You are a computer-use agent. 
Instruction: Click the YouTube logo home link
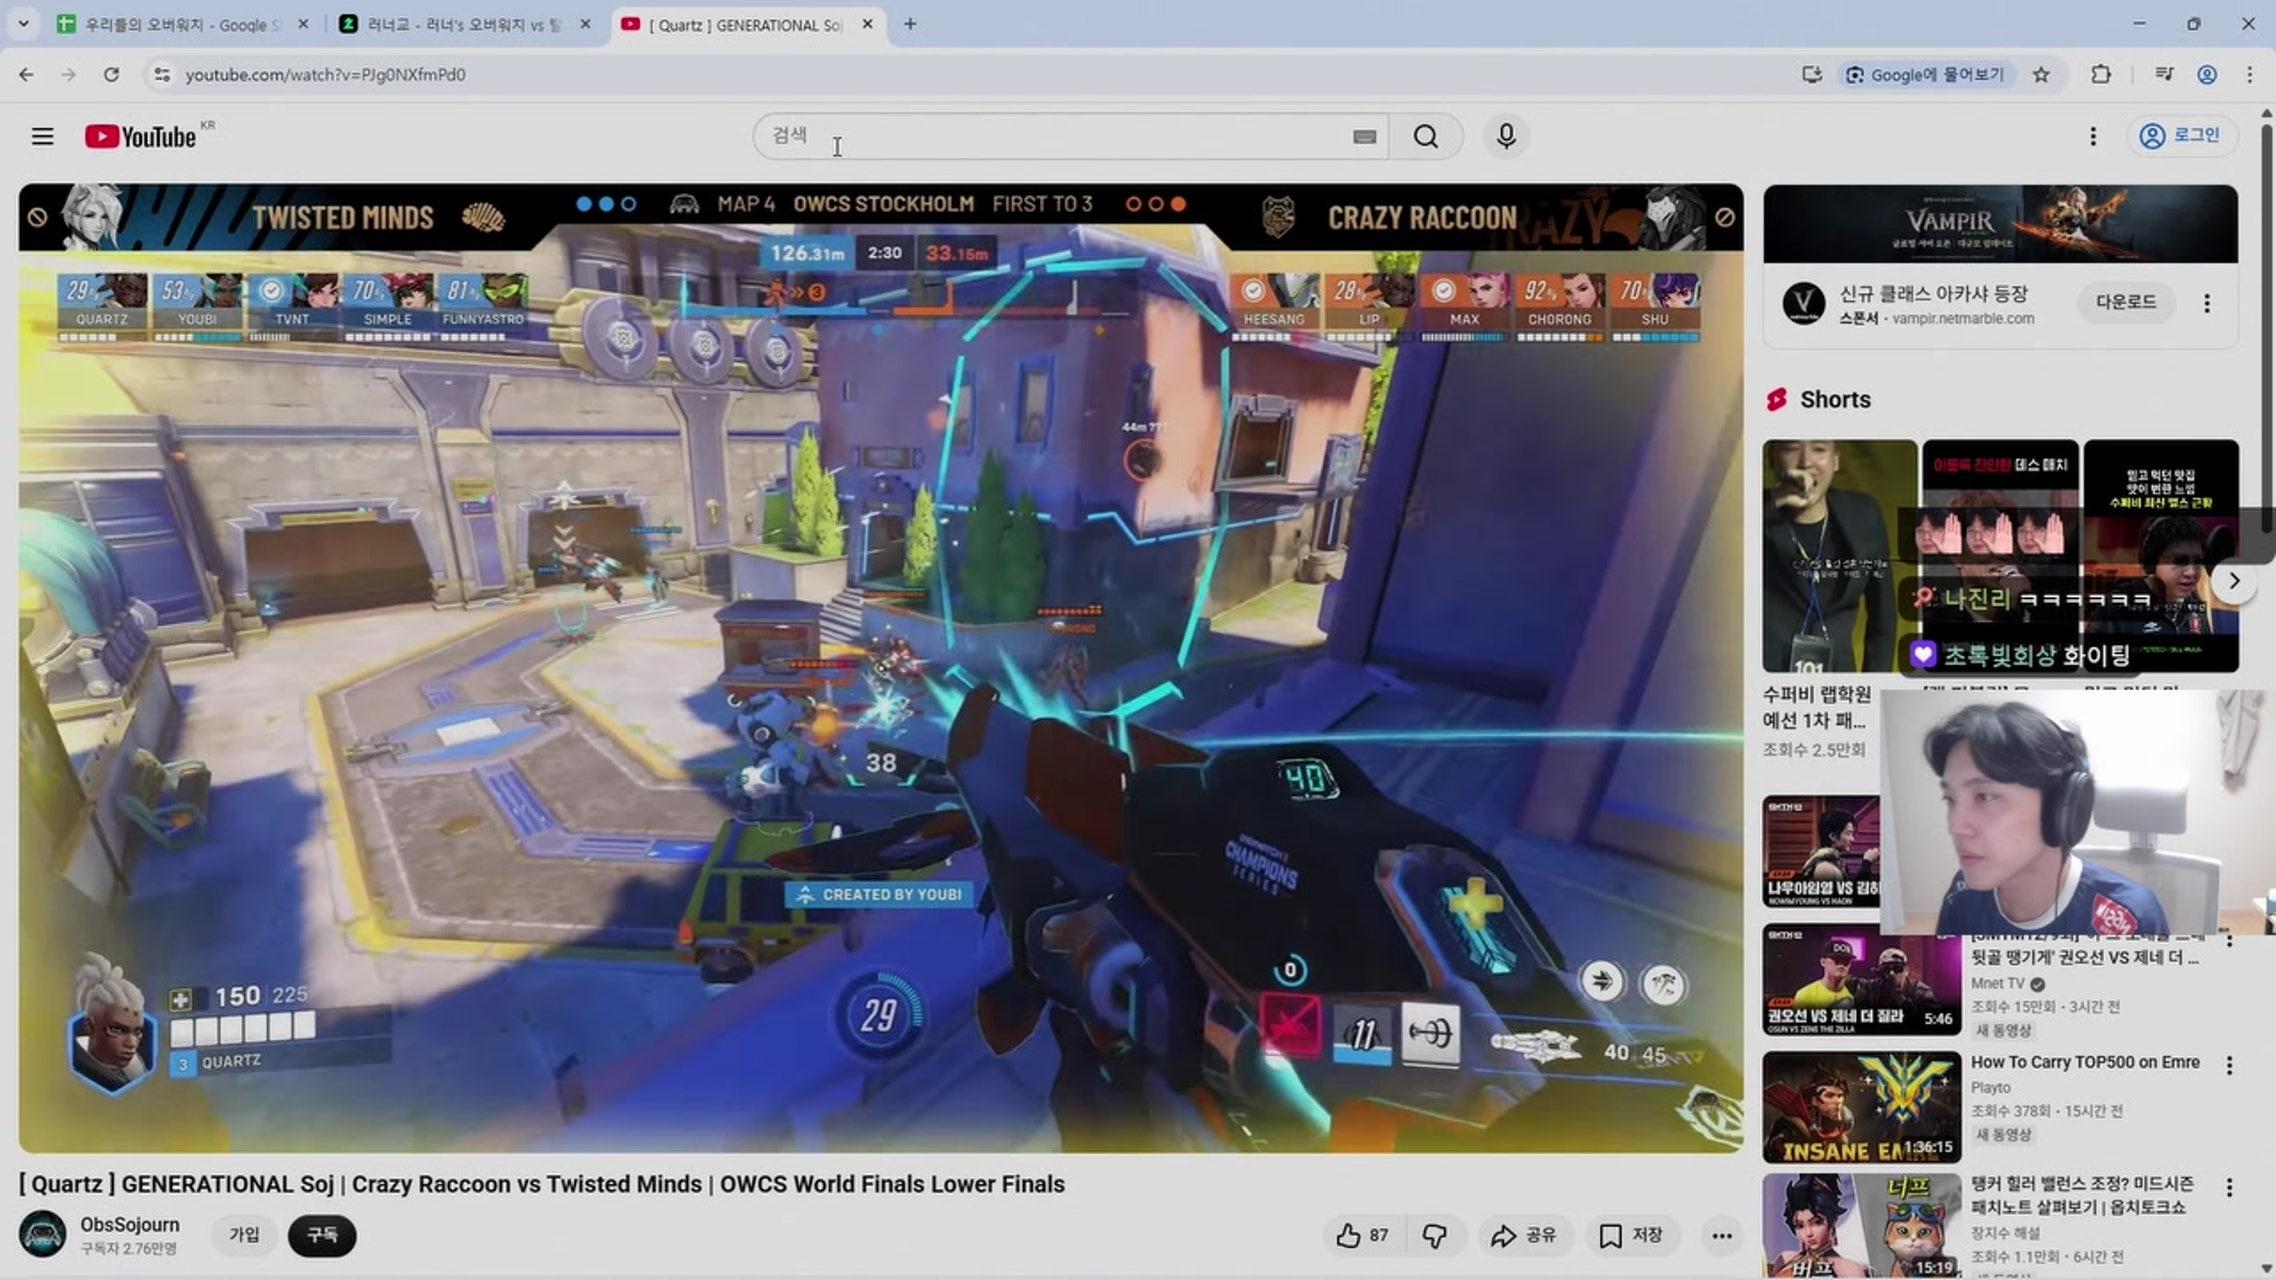(140, 137)
